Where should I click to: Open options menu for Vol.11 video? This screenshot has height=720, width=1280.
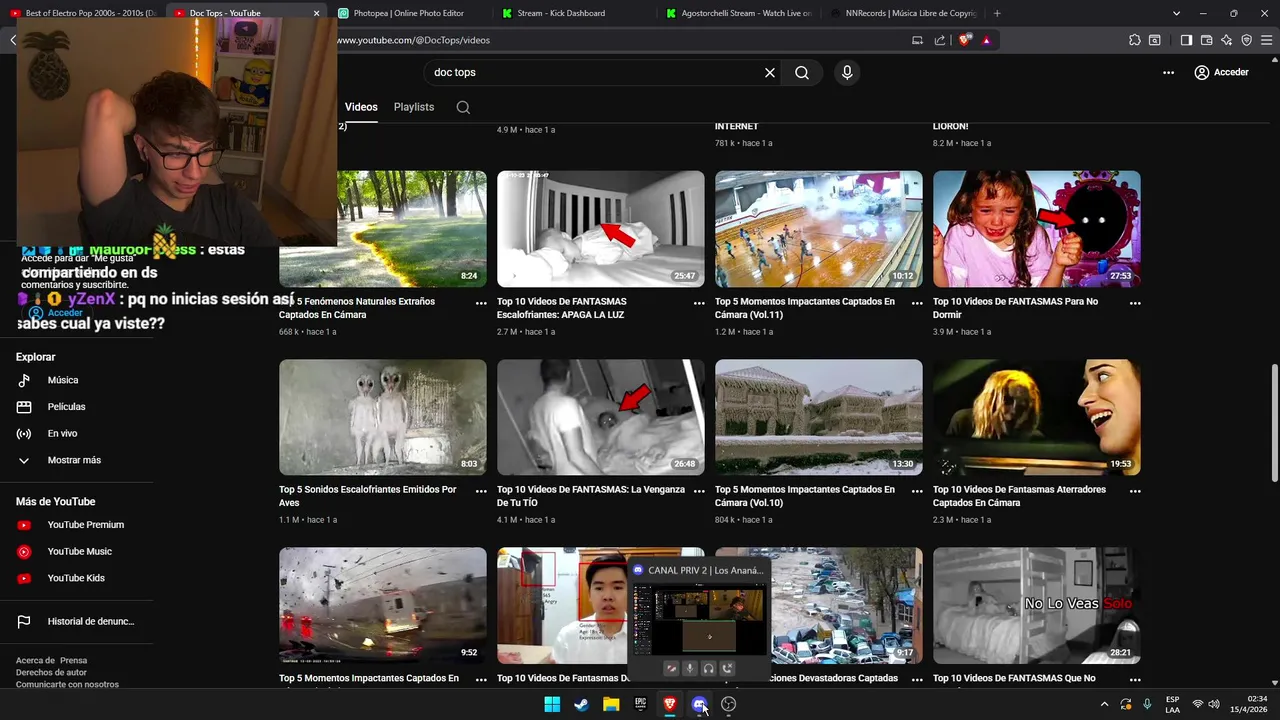pyautogui.click(x=917, y=303)
